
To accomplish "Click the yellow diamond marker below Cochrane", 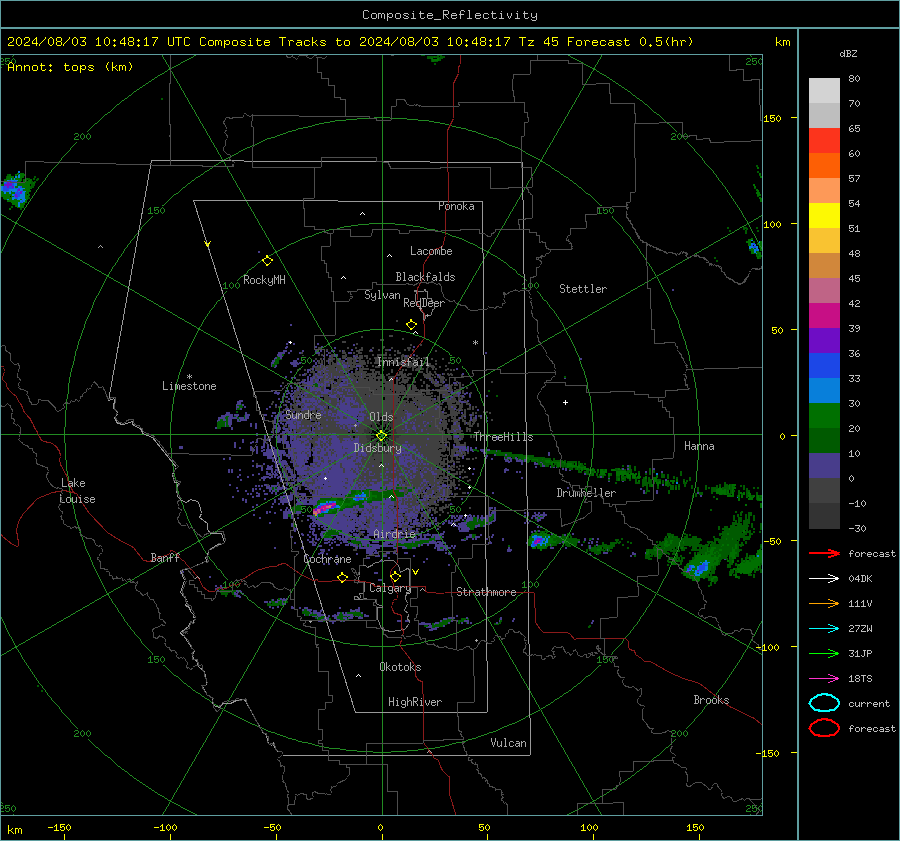I will tap(343, 577).
